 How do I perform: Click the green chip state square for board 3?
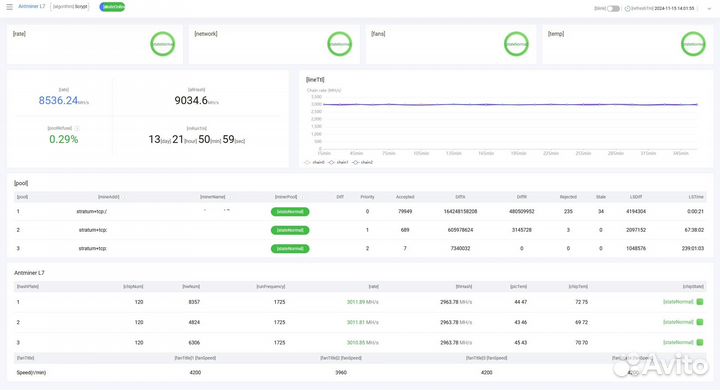(x=700, y=342)
